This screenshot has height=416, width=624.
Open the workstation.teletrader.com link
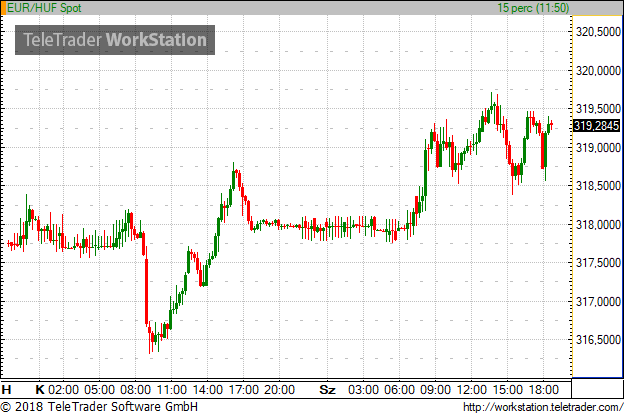(543, 407)
